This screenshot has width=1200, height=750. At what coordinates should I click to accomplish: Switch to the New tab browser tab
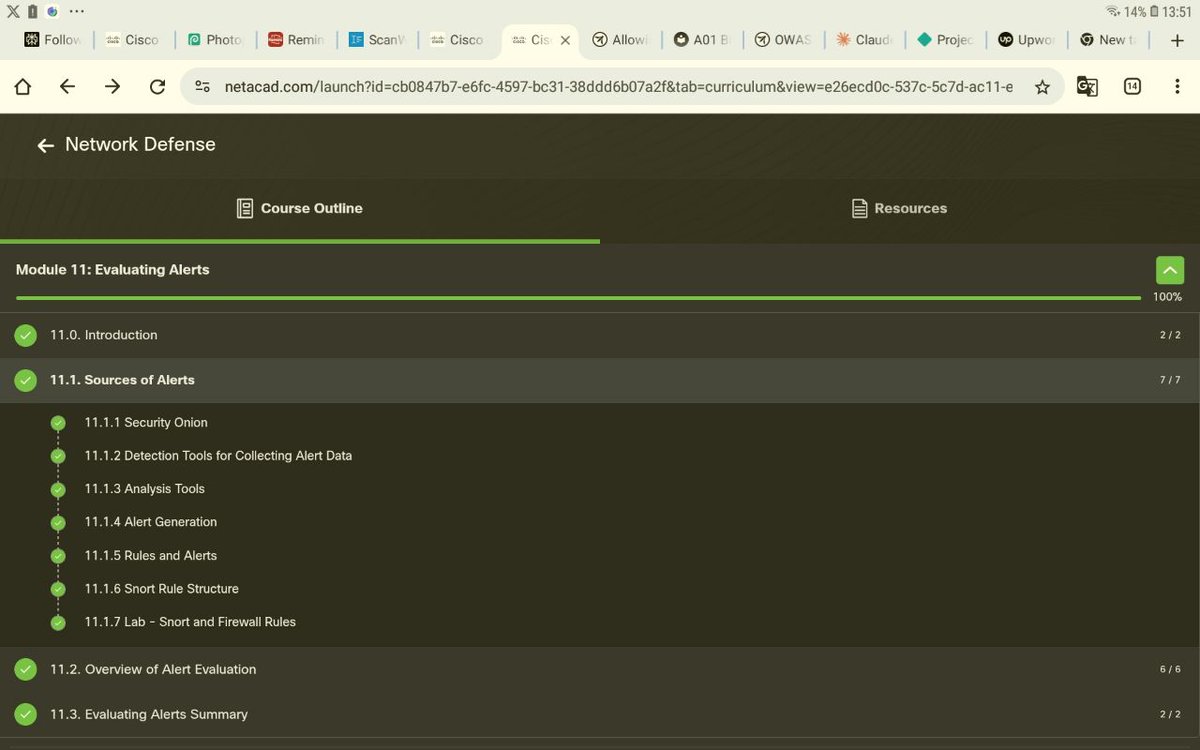[x=1107, y=40]
